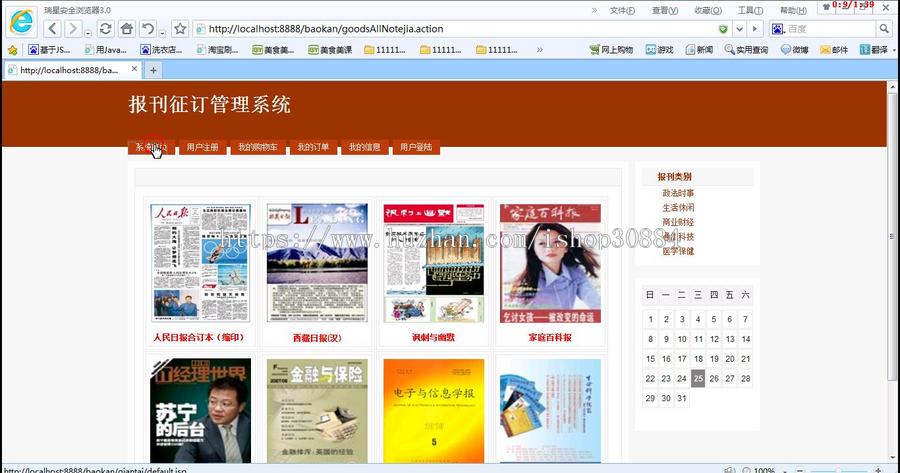Open the 新闻 shortcut
The height and width of the screenshot is (473, 900).
pos(700,50)
